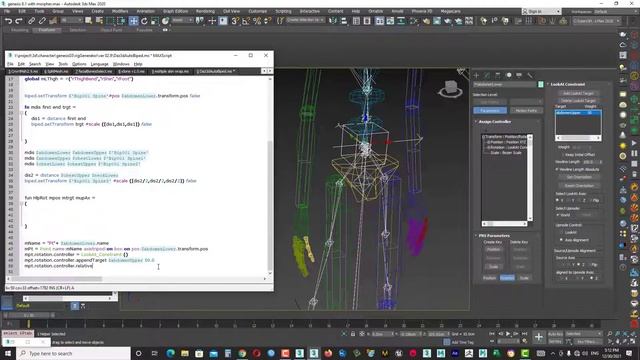Open the Create tab (plus icon) in command panel
640x360 pixels.
click(x=476, y=75)
